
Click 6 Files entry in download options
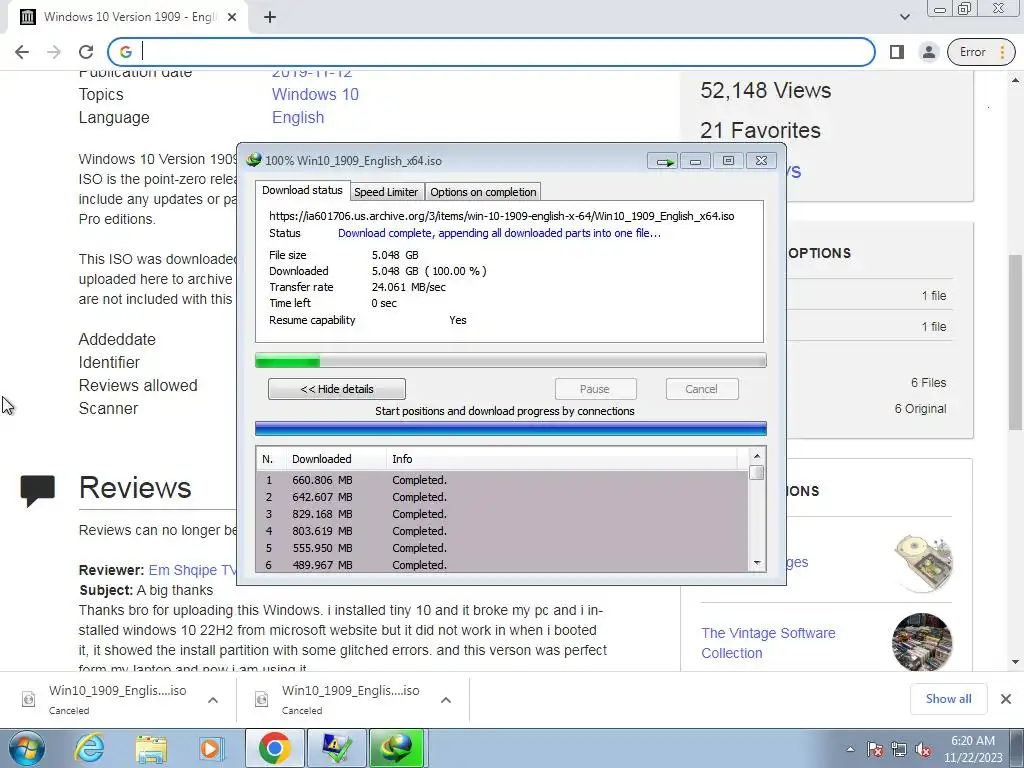928,383
